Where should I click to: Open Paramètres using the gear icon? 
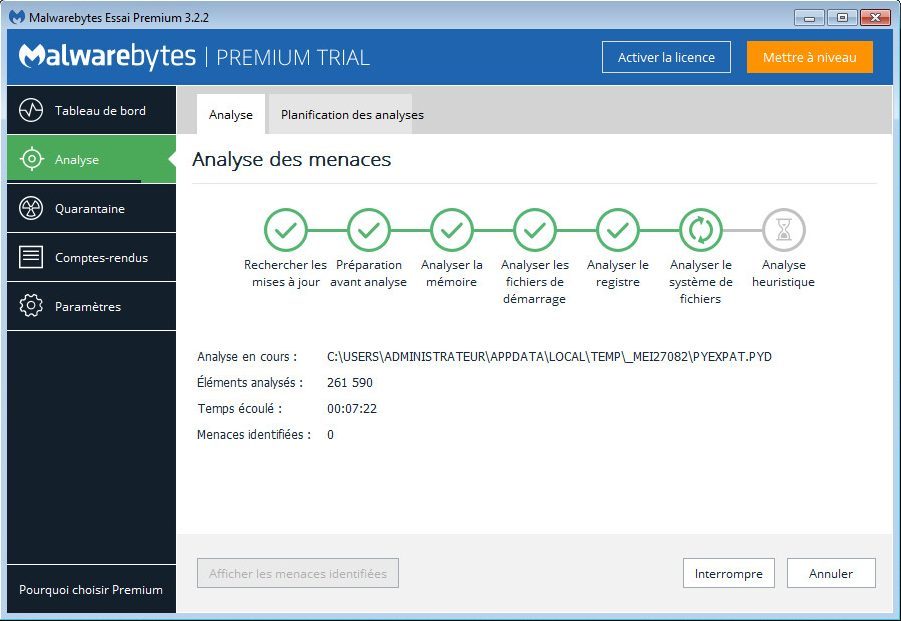(x=31, y=306)
